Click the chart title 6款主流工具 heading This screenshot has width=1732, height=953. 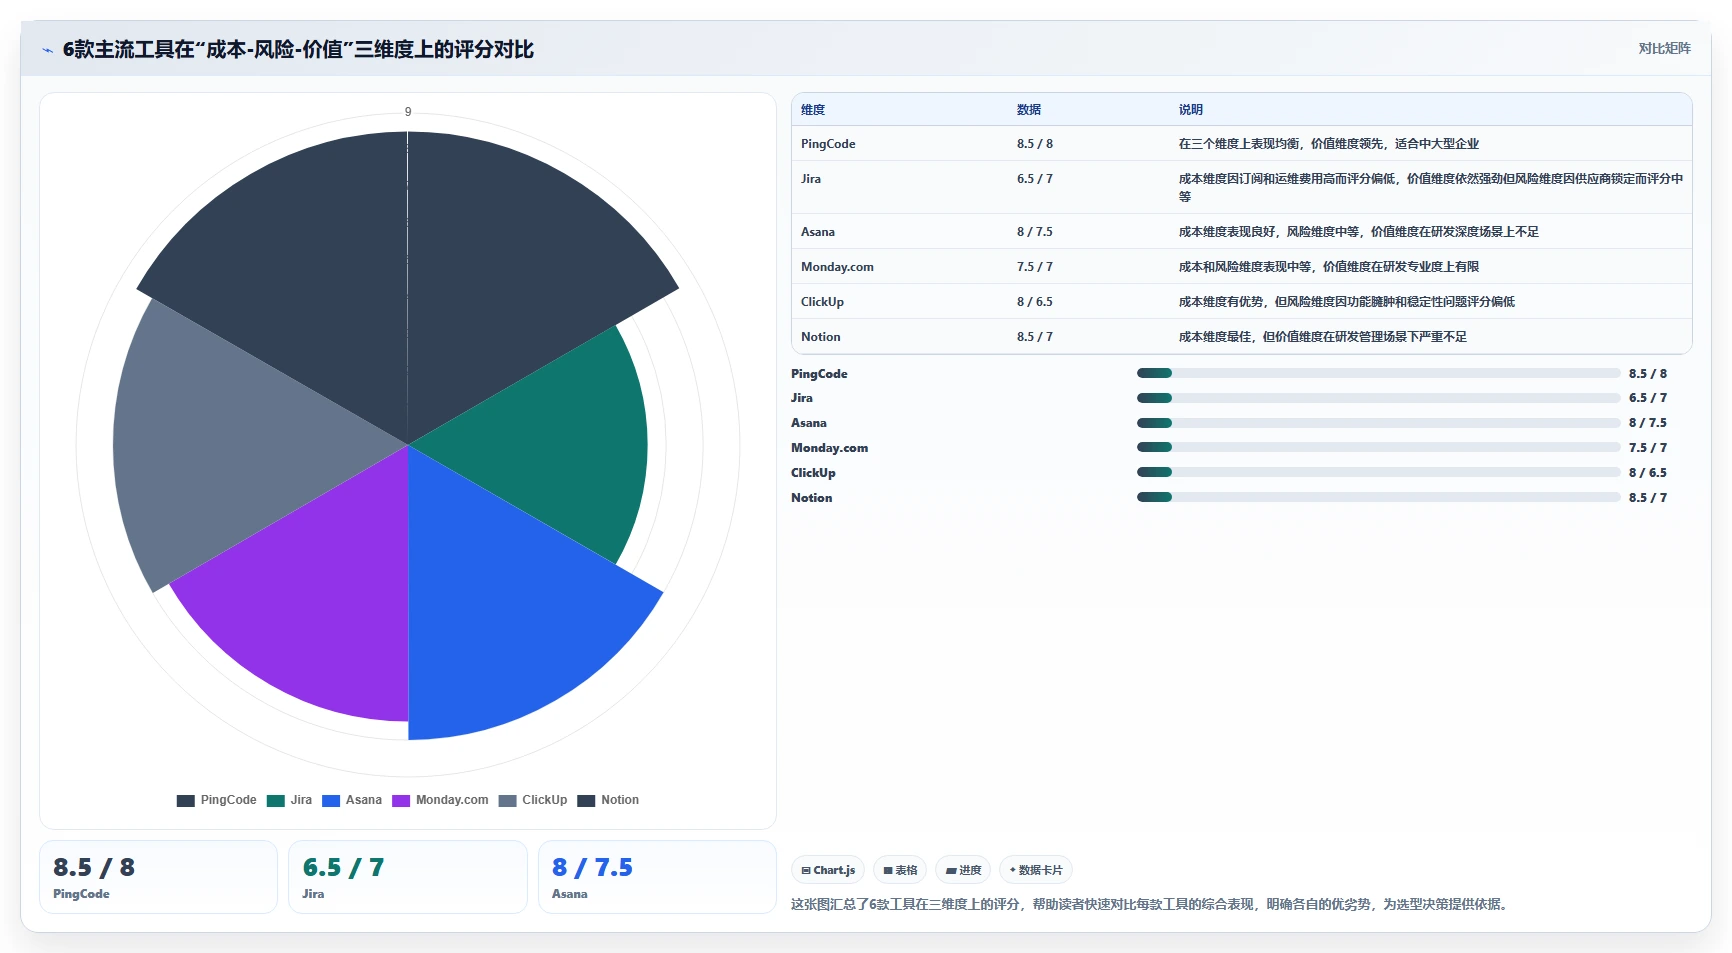click(298, 49)
